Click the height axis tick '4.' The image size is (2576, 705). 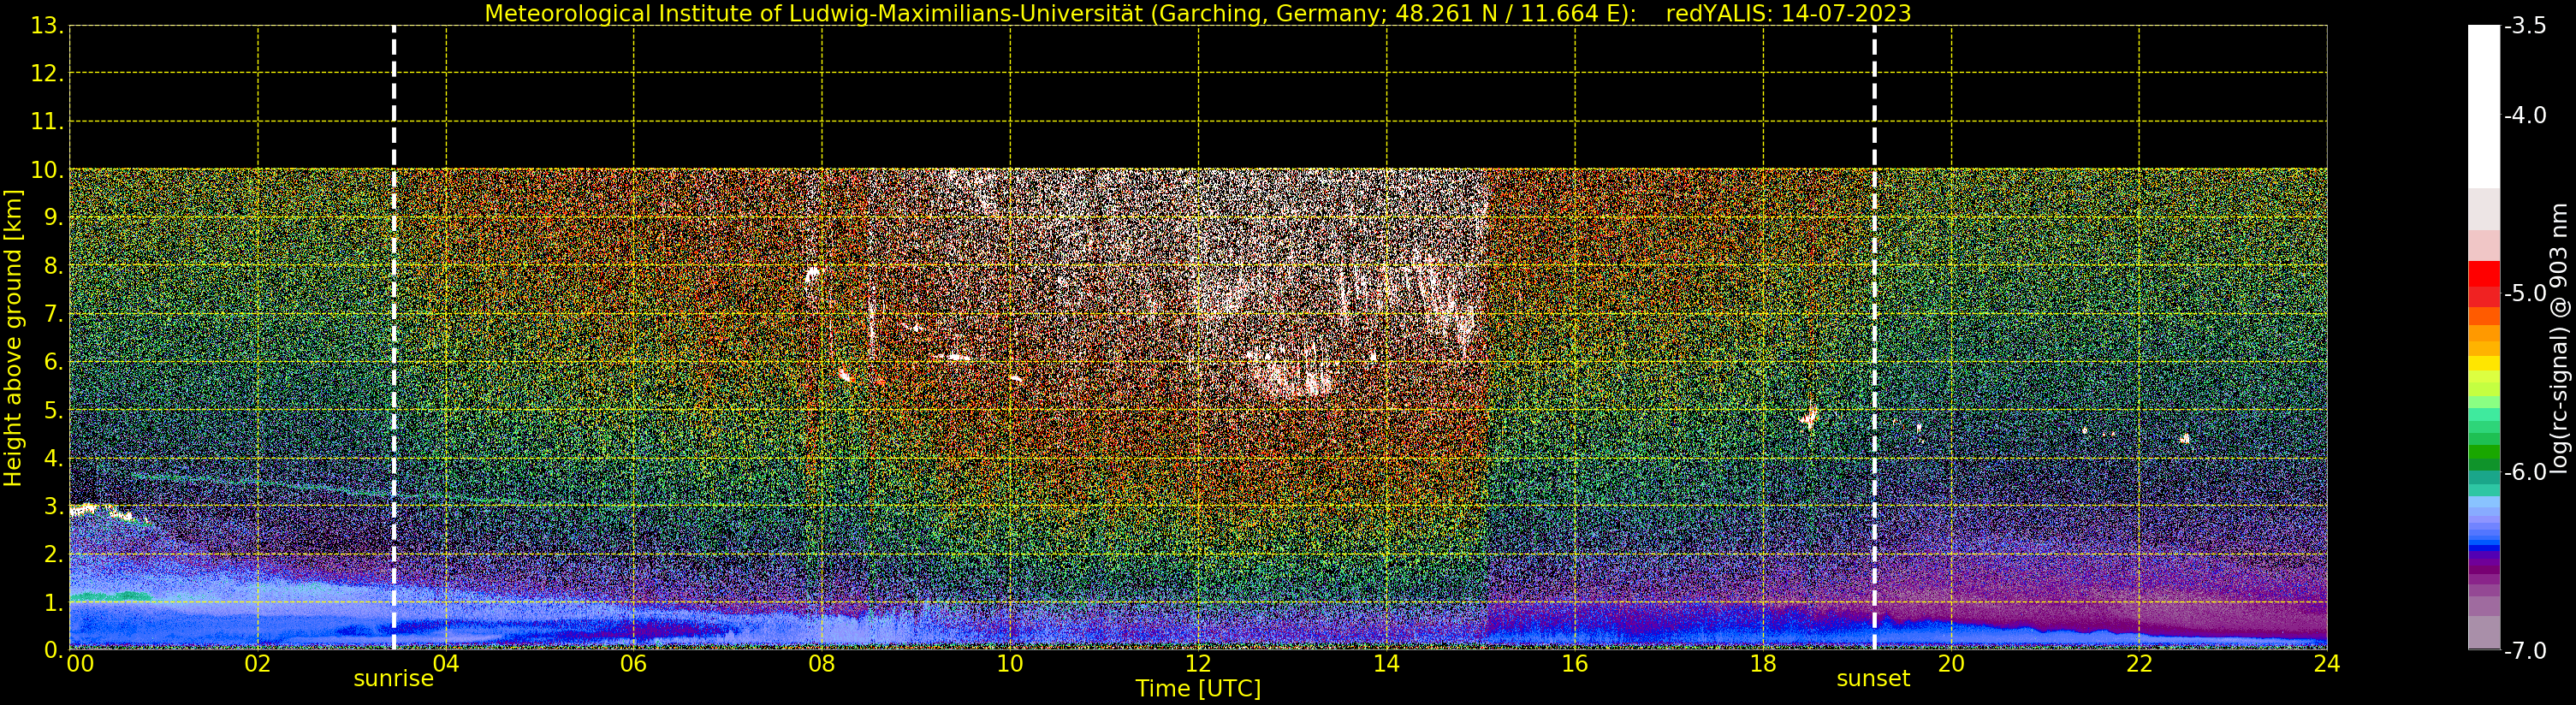[54, 458]
